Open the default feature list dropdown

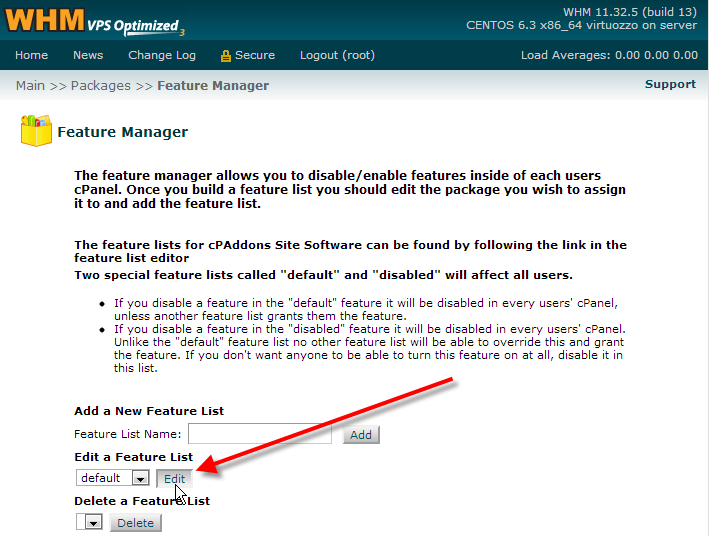[113, 478]
